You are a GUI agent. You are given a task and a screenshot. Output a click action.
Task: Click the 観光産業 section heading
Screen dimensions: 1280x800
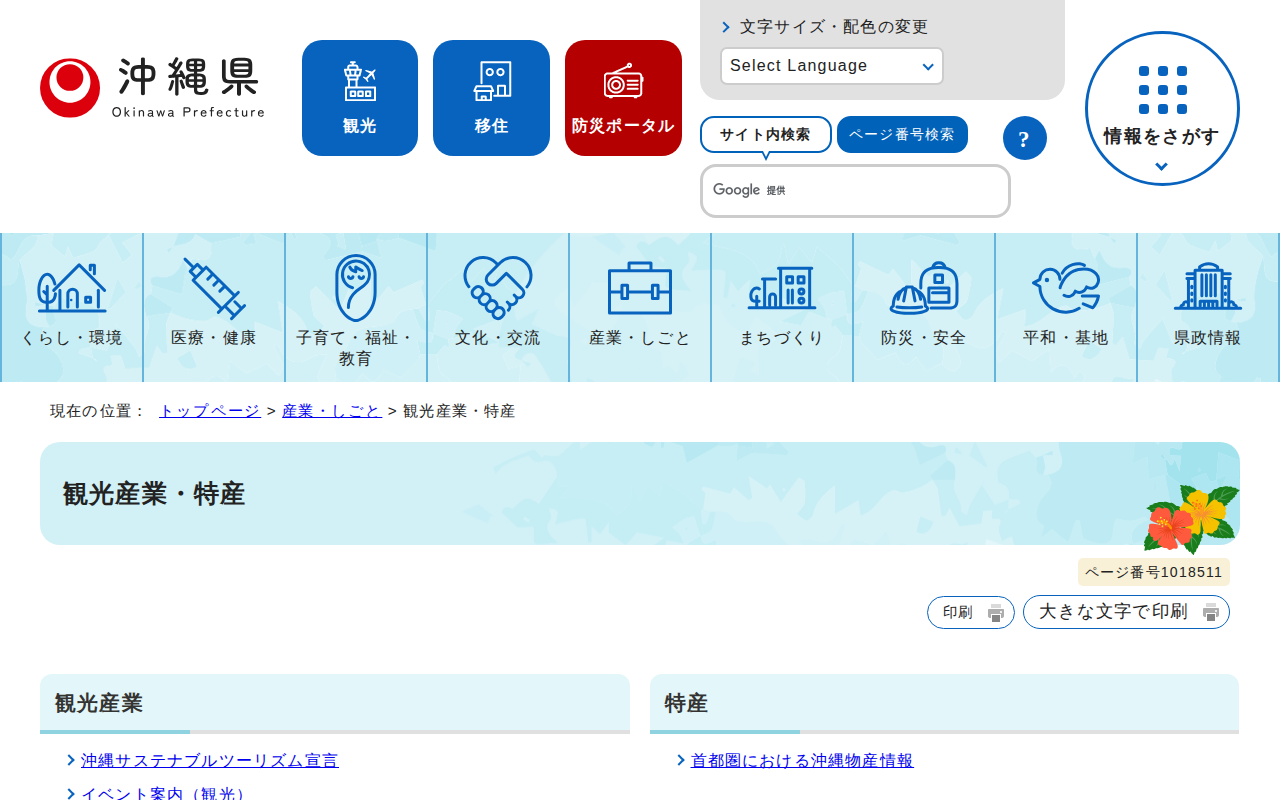(99, 703)
